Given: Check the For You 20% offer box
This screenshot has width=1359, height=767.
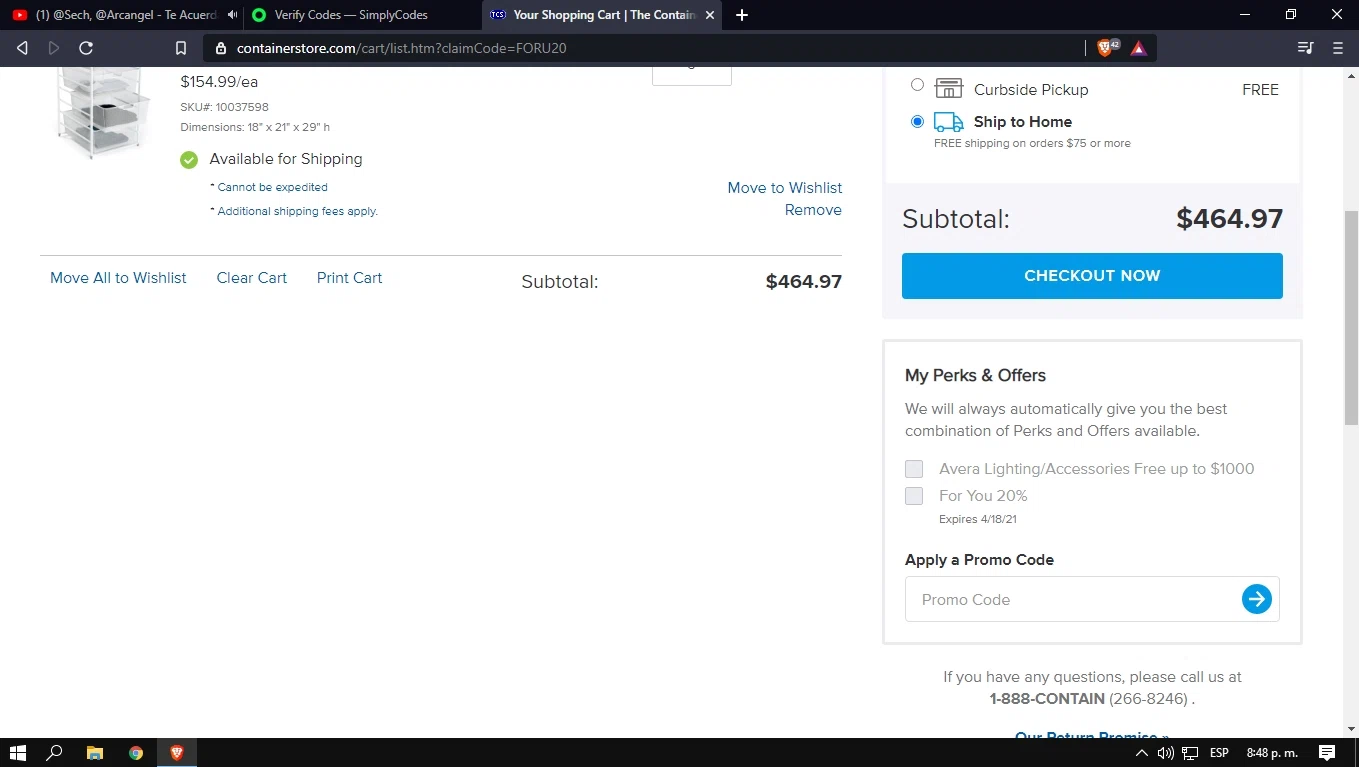Looking at the screenshot, I should tap(914, 496).
